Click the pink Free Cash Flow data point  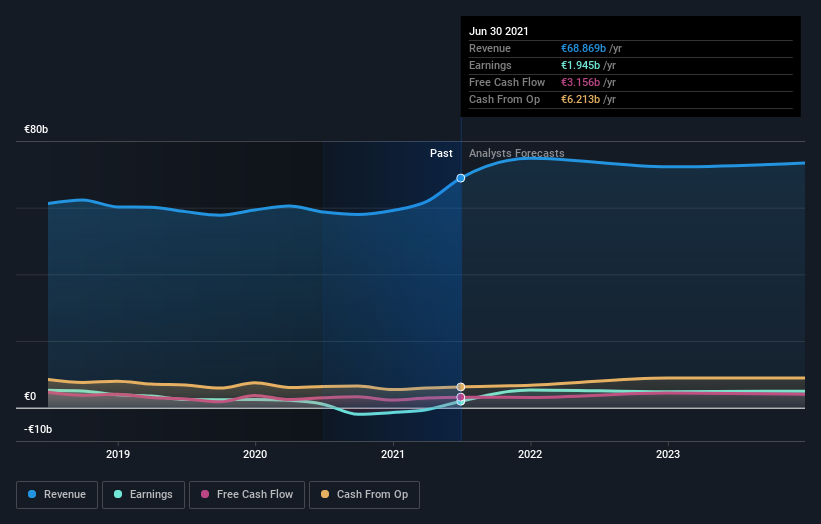(x=460, y=397)
